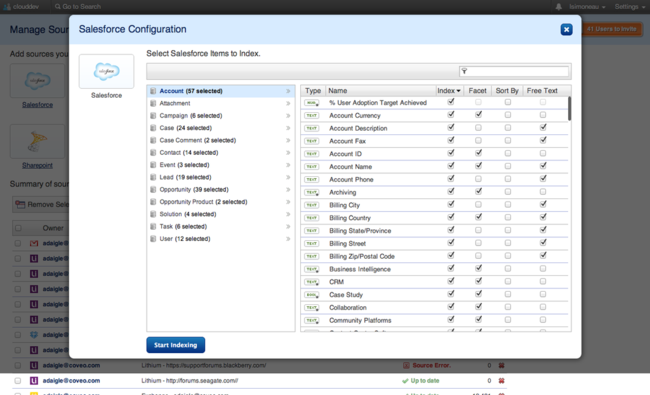Click adaigle@coveo.com on the seagate row
650x395 pixels.
tap(71, 380)
